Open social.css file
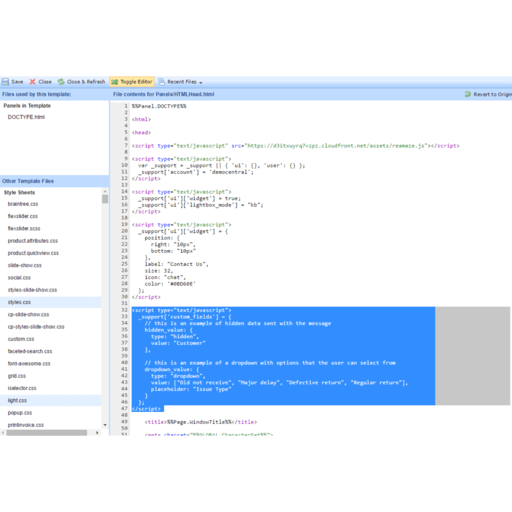512x512 pixels. click(19, 278)
